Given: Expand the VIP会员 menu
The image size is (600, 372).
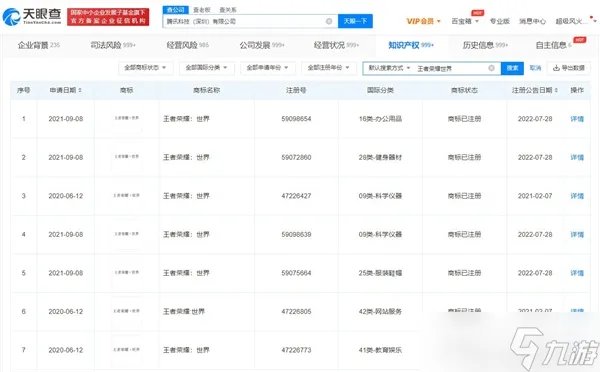Looking at the screenshot, I should coord(423,21).
